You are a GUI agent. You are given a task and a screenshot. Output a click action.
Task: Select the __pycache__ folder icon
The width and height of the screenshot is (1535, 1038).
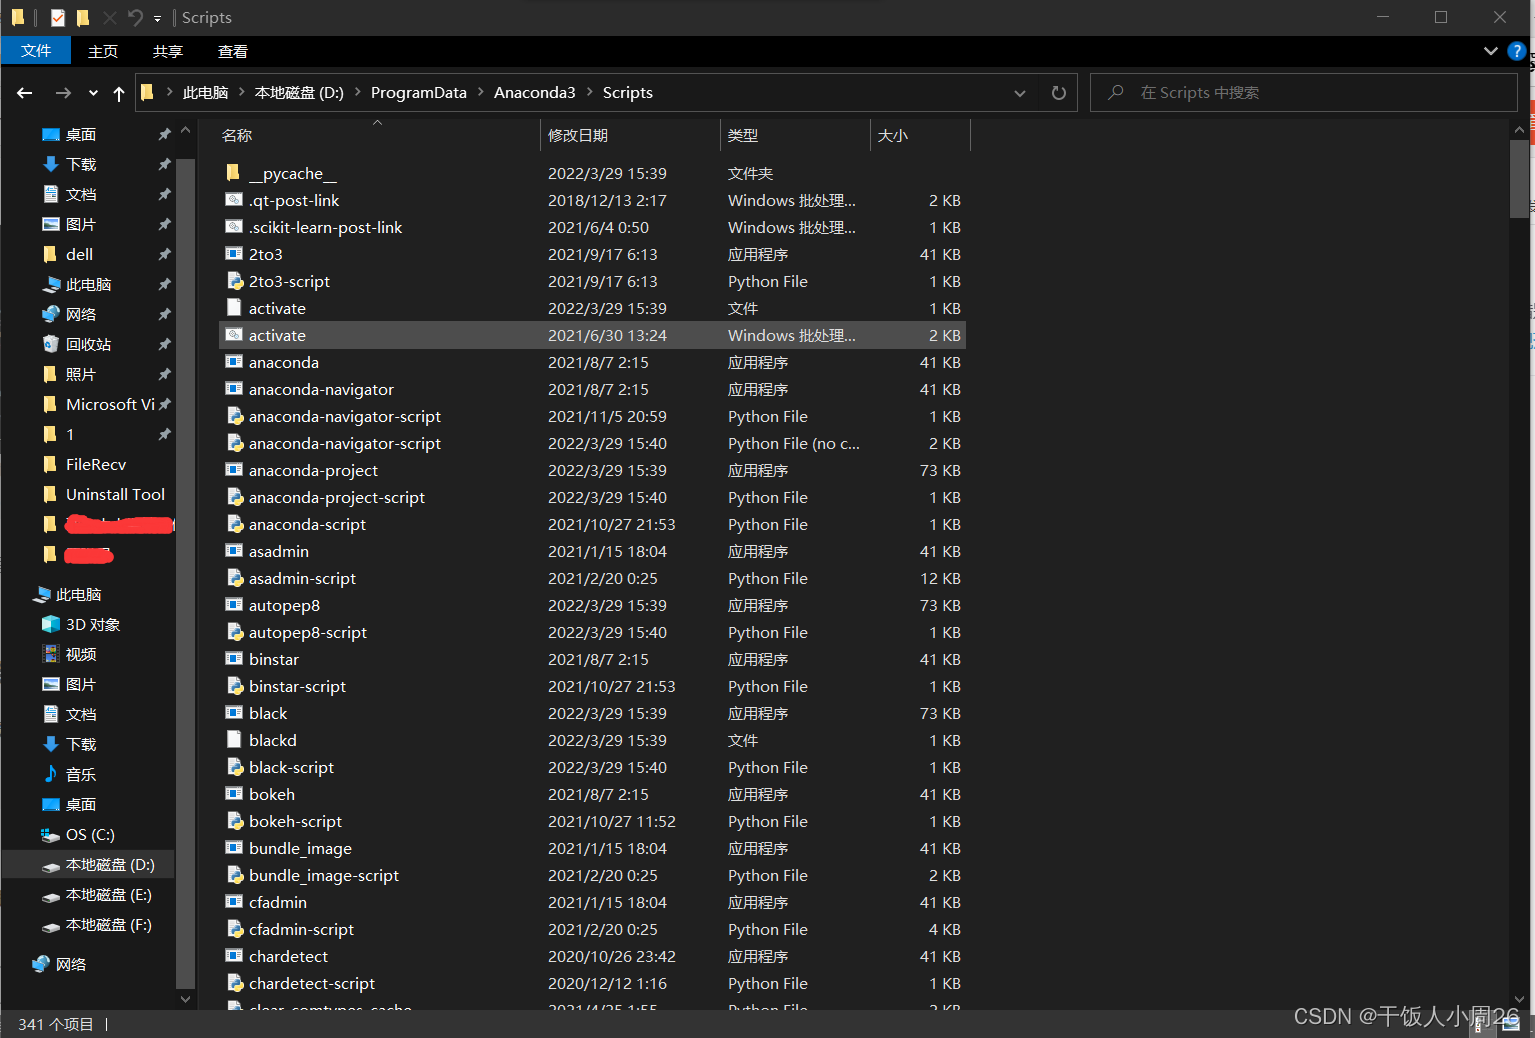coord(234,173)
